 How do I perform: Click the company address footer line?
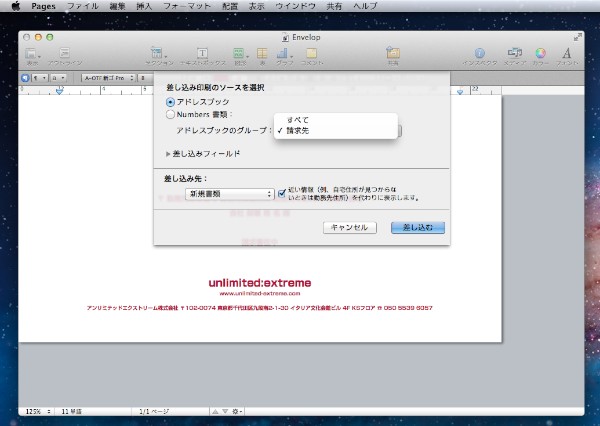pos(259,308)
